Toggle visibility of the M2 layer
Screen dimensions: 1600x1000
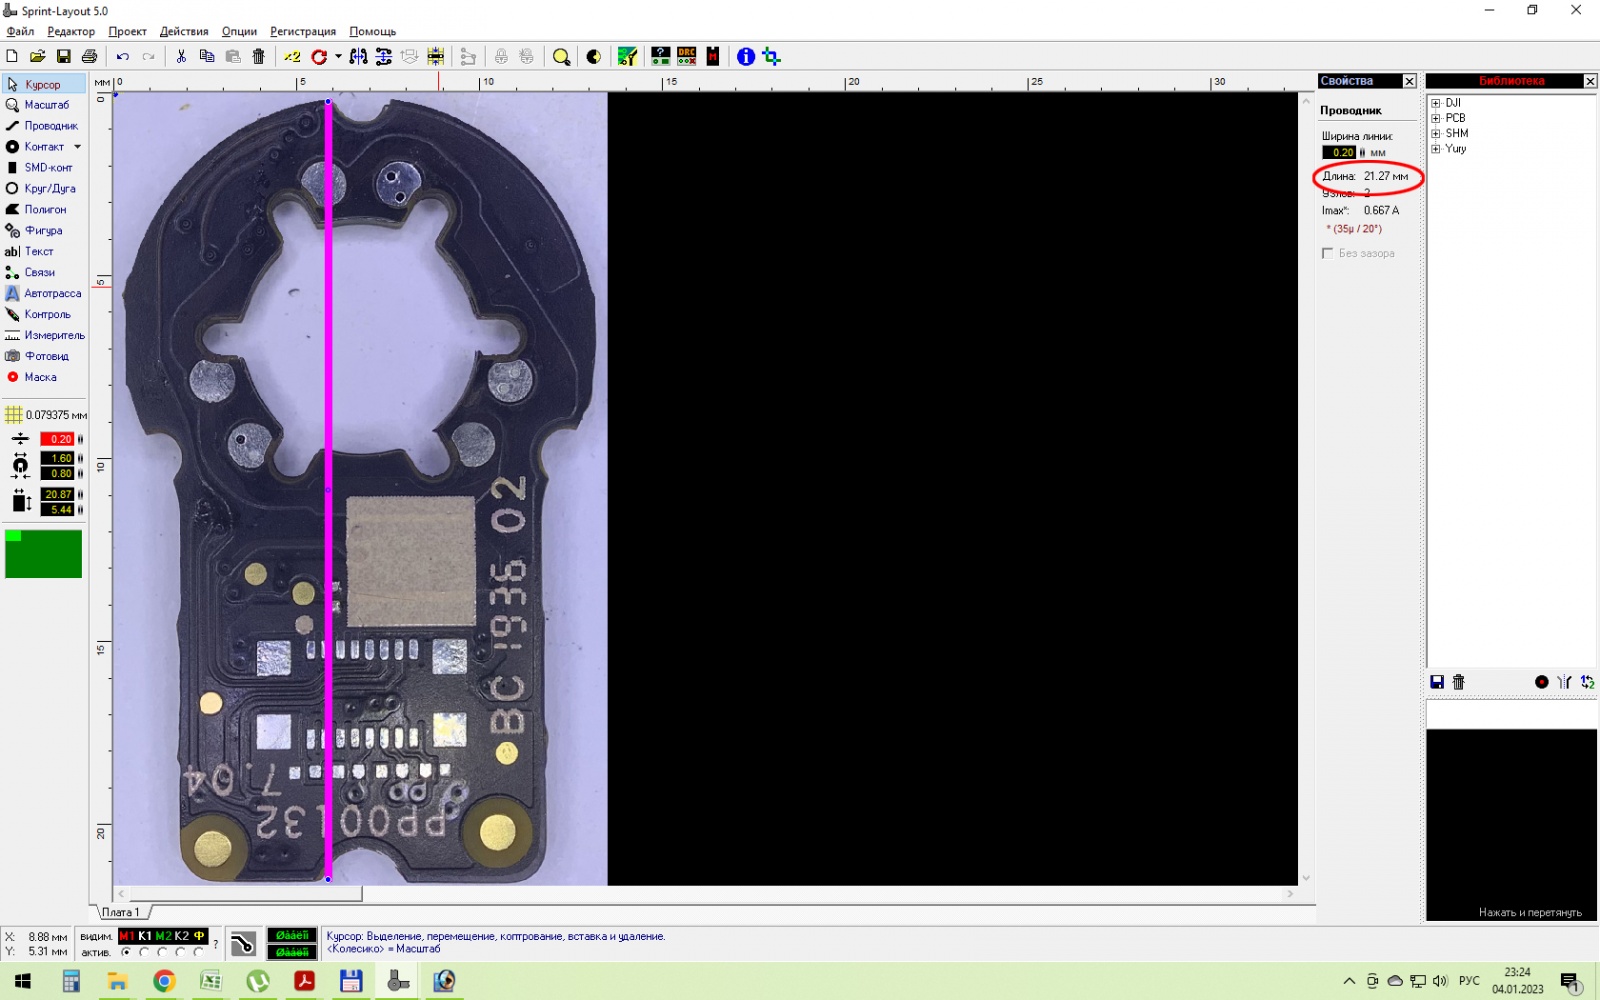(x=164, y=936)
